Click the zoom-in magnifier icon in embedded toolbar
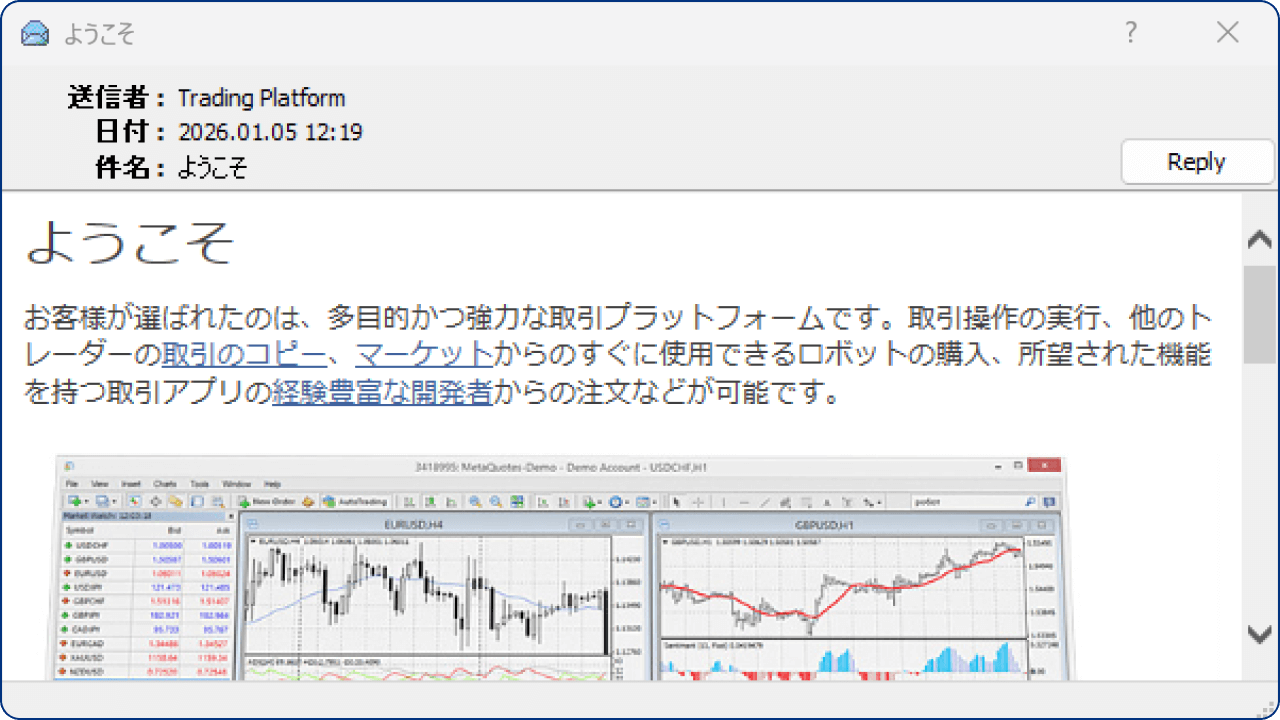 (x=475, y=501)
